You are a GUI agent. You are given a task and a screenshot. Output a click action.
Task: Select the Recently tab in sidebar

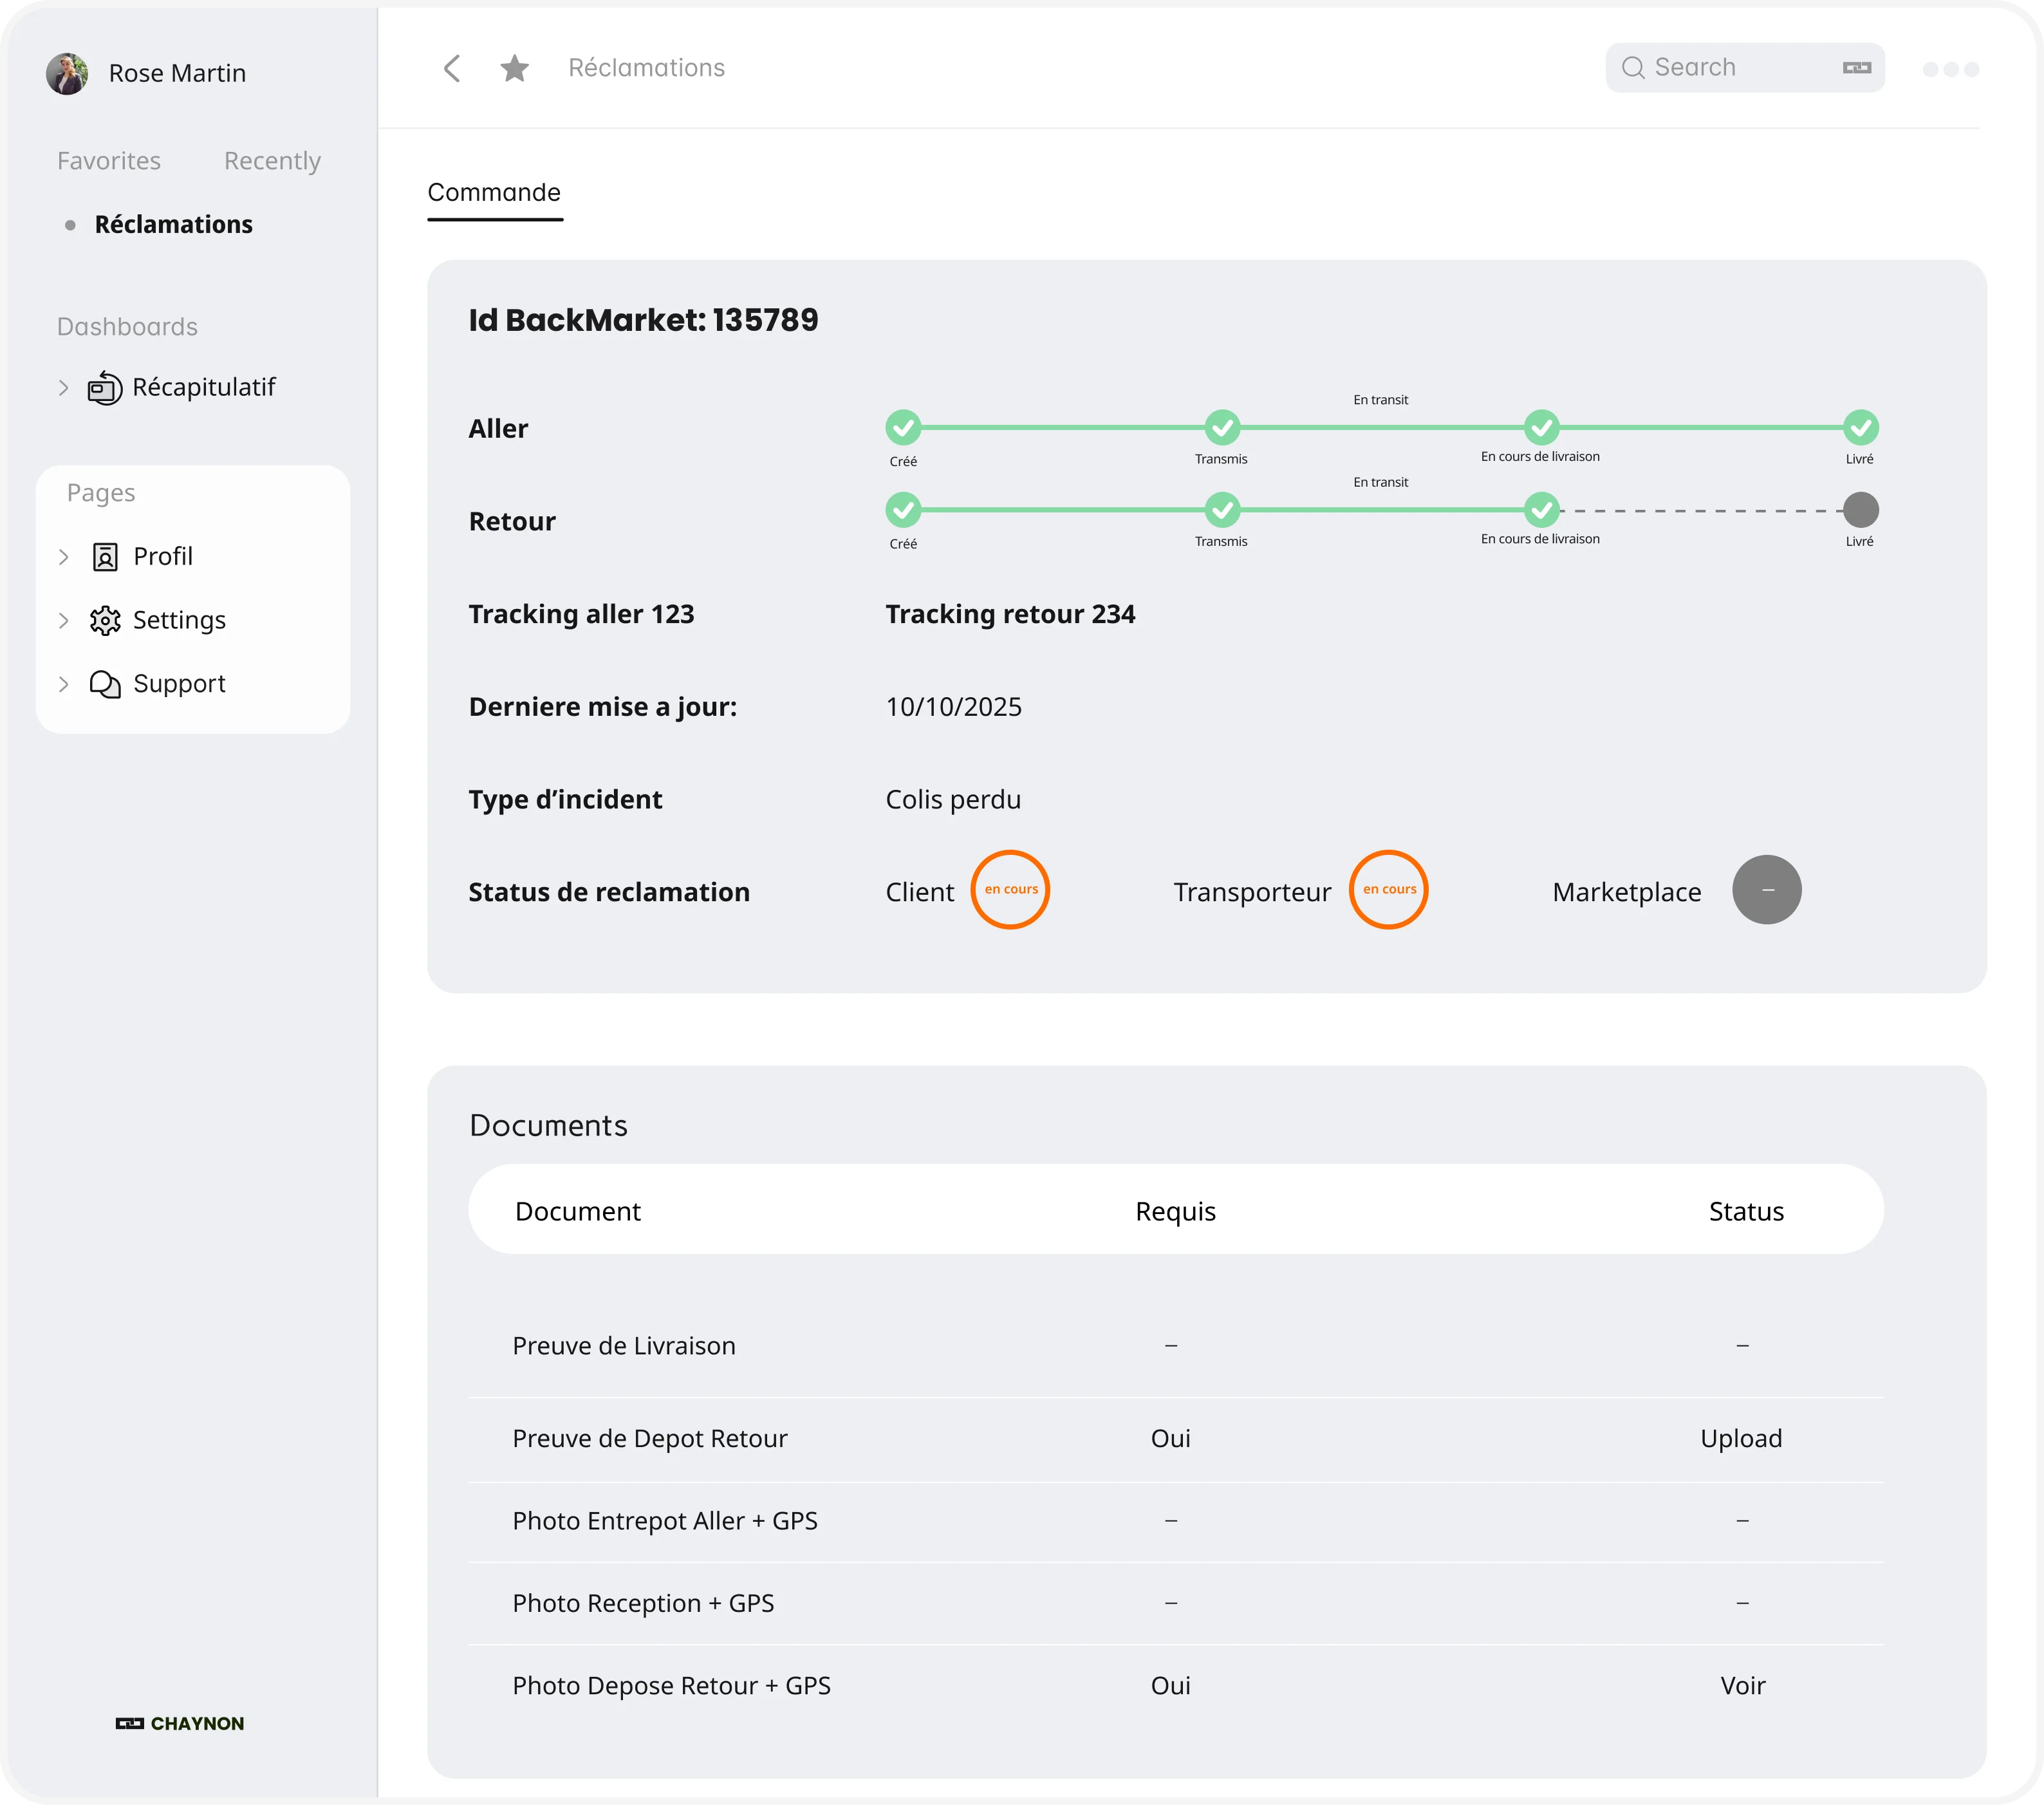[272, 160]
